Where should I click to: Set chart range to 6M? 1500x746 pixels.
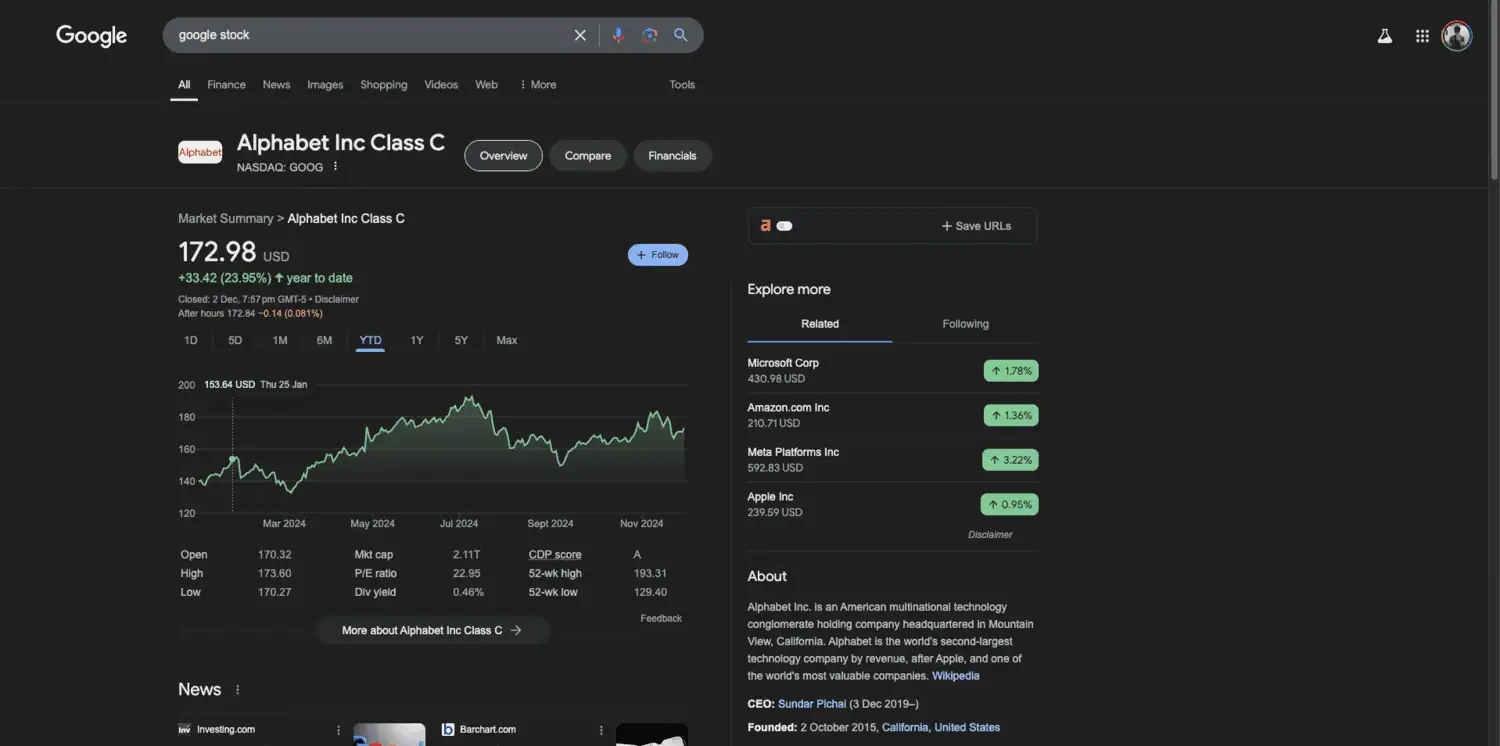(324, 341)
